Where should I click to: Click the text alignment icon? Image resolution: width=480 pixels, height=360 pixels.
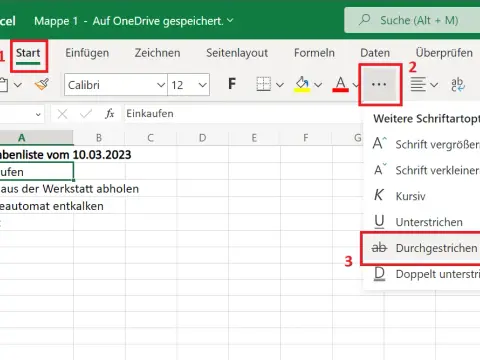[418, 84]
